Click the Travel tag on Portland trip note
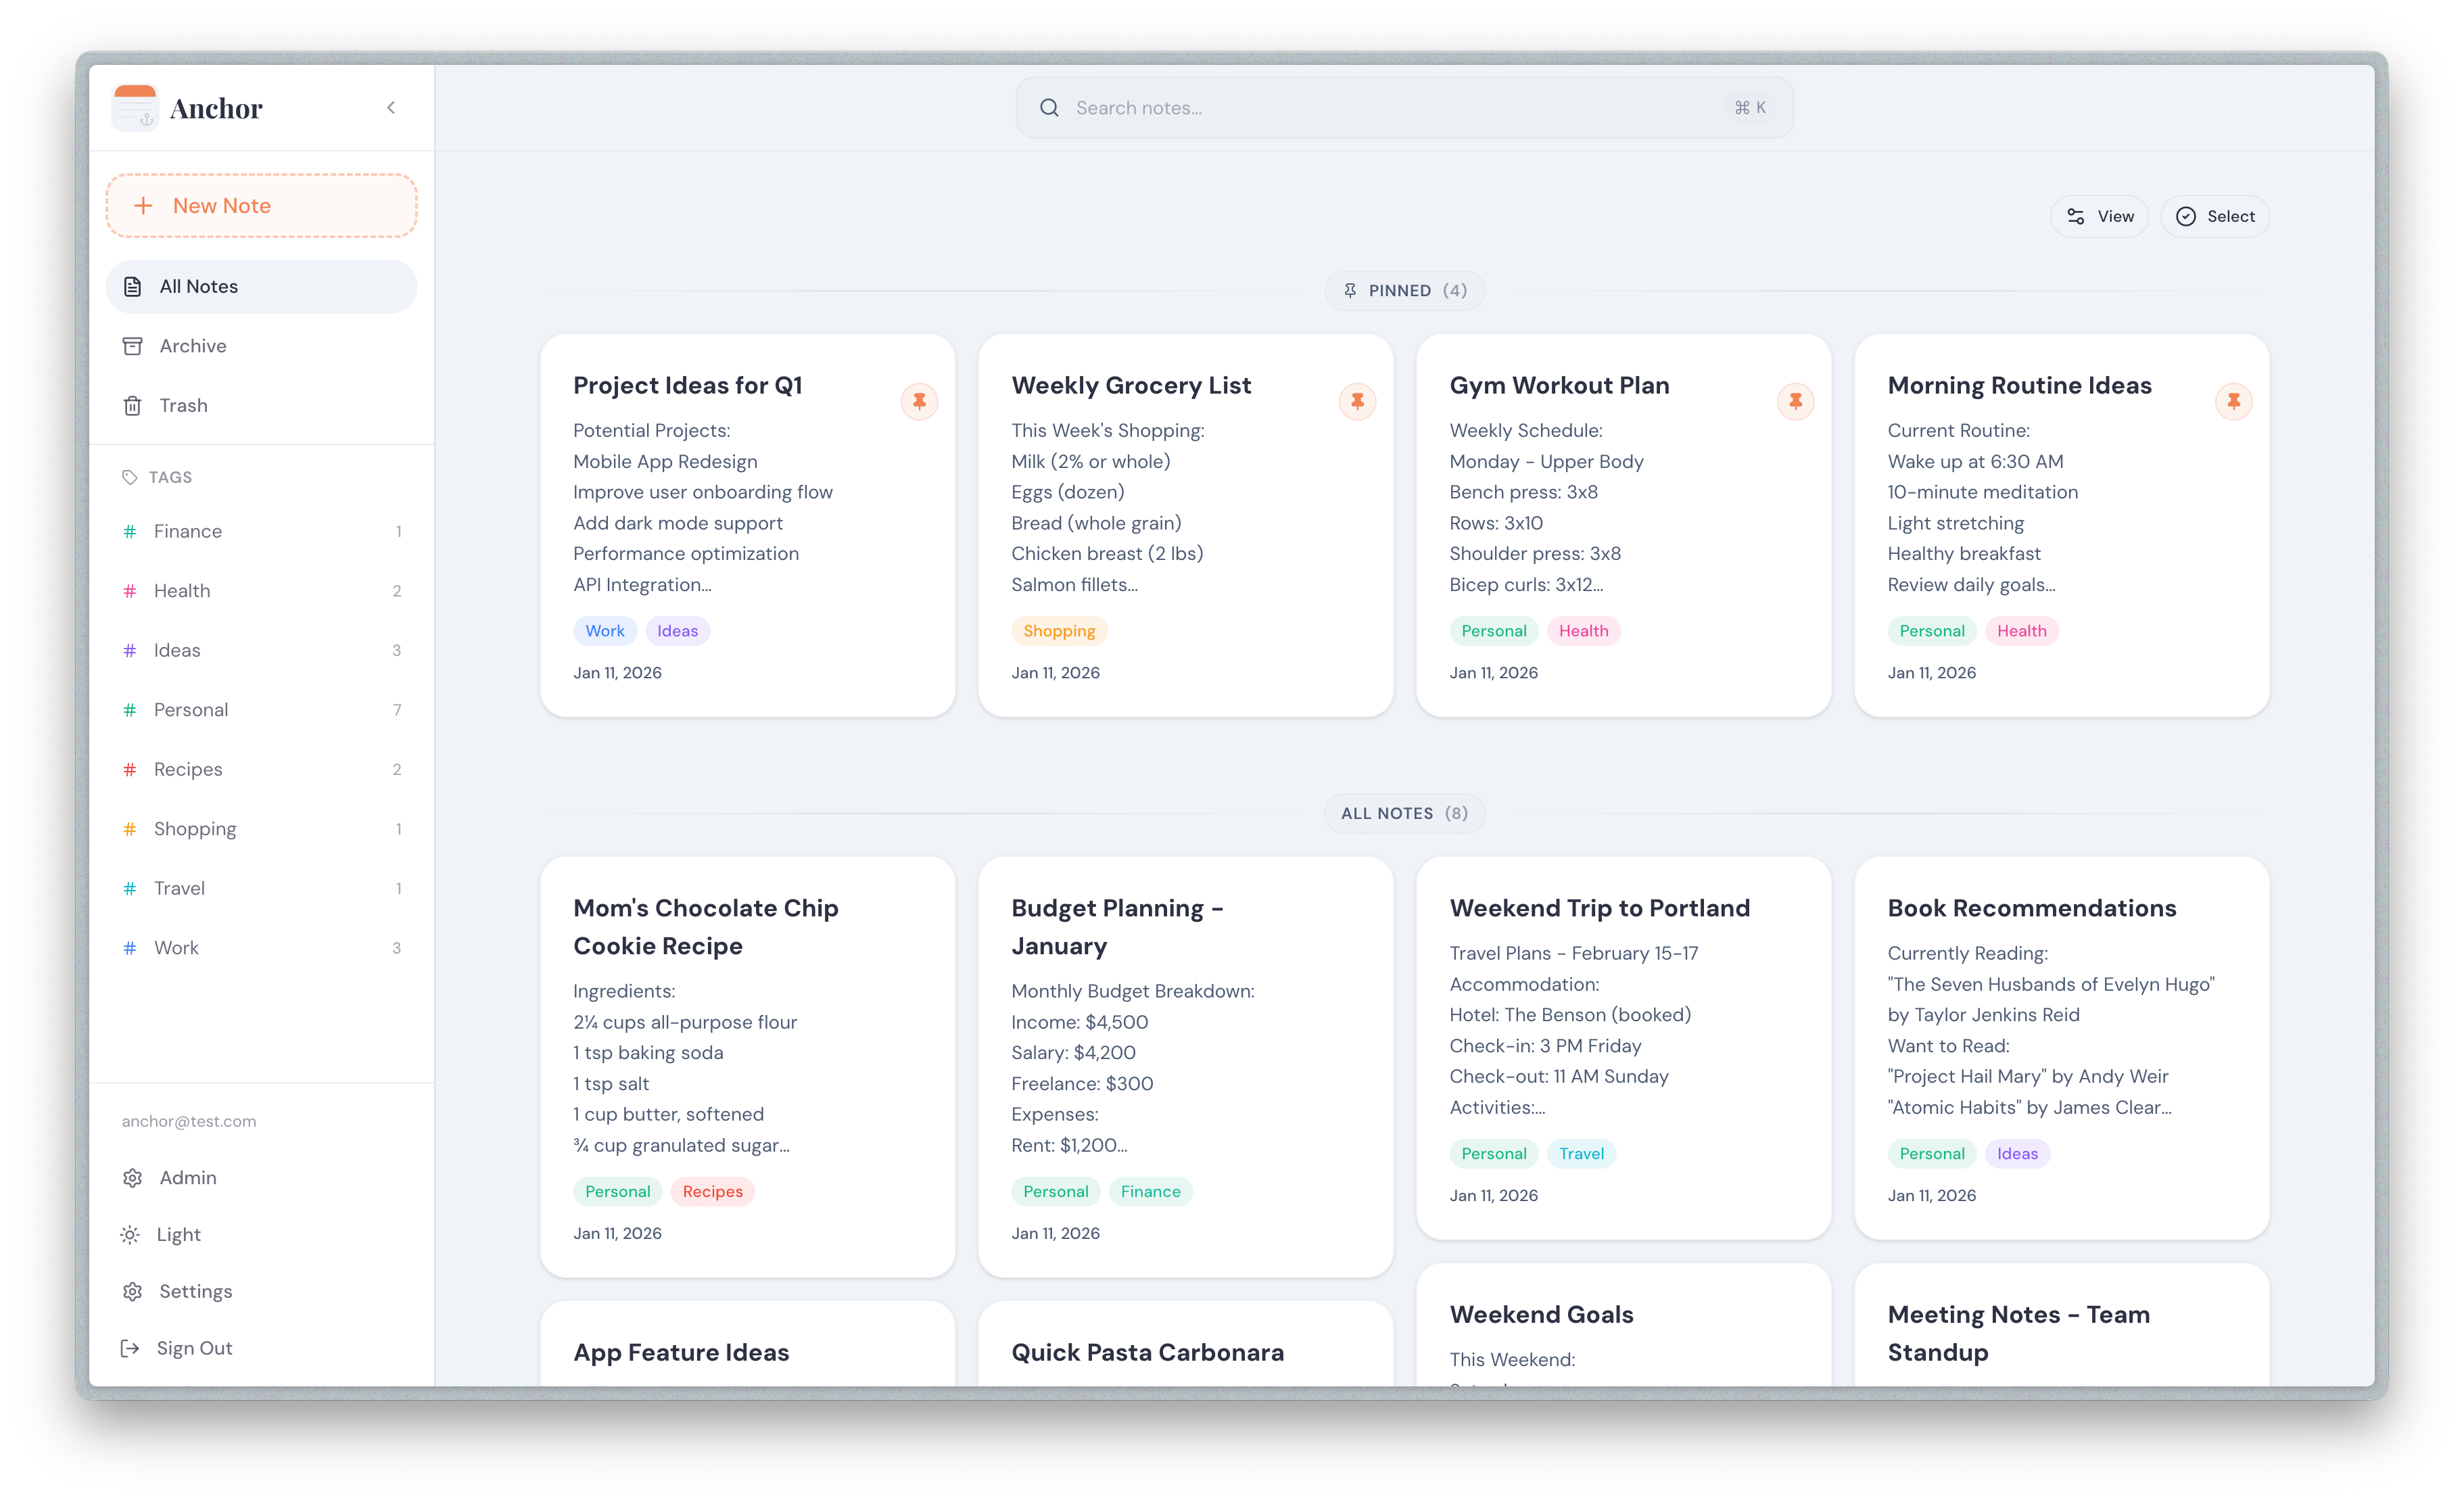Viewport: 2464px width, 1500px height. click(1581, 1154)
